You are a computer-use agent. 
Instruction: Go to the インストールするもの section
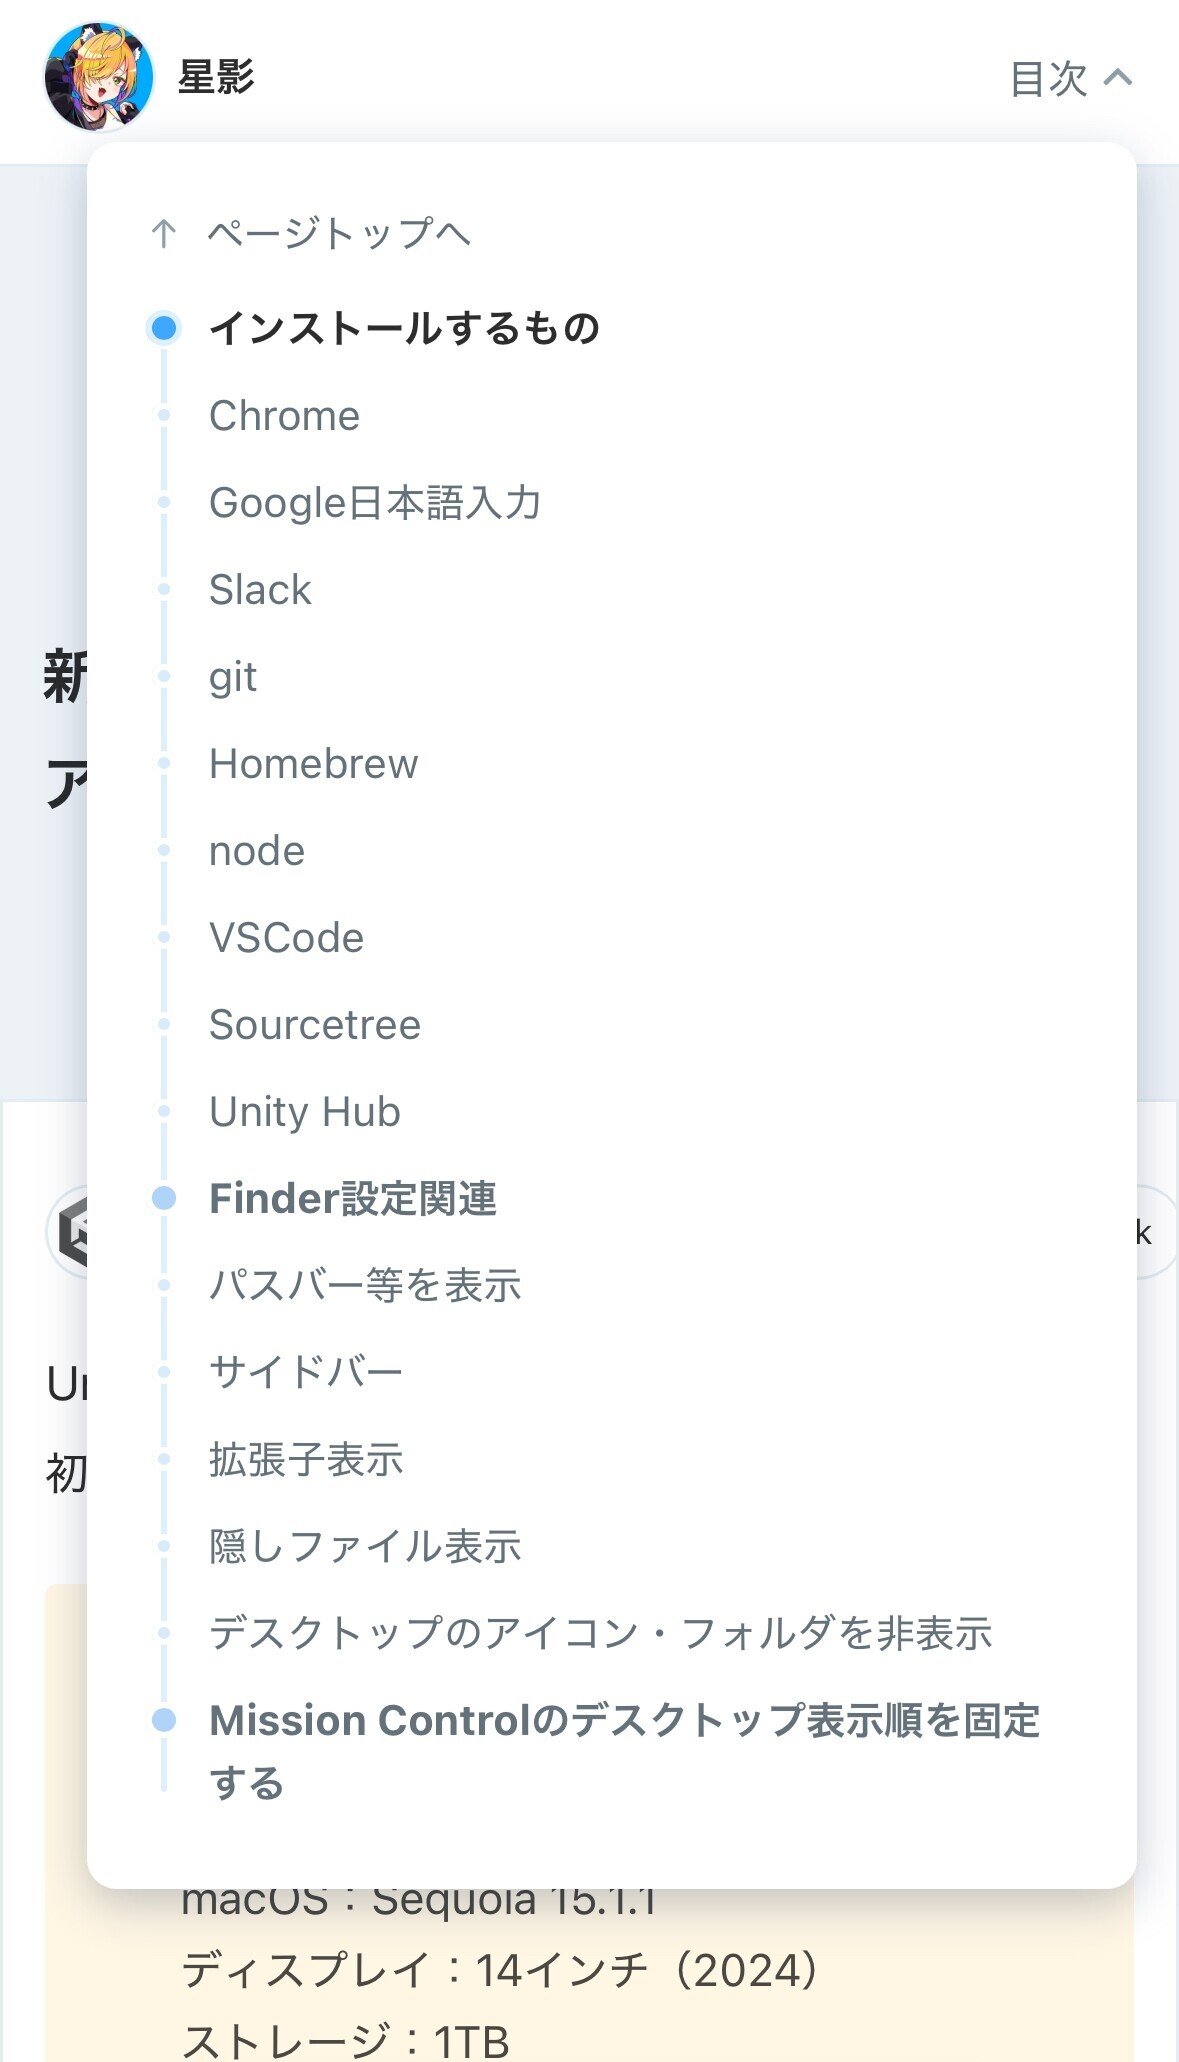coord(404,328)
